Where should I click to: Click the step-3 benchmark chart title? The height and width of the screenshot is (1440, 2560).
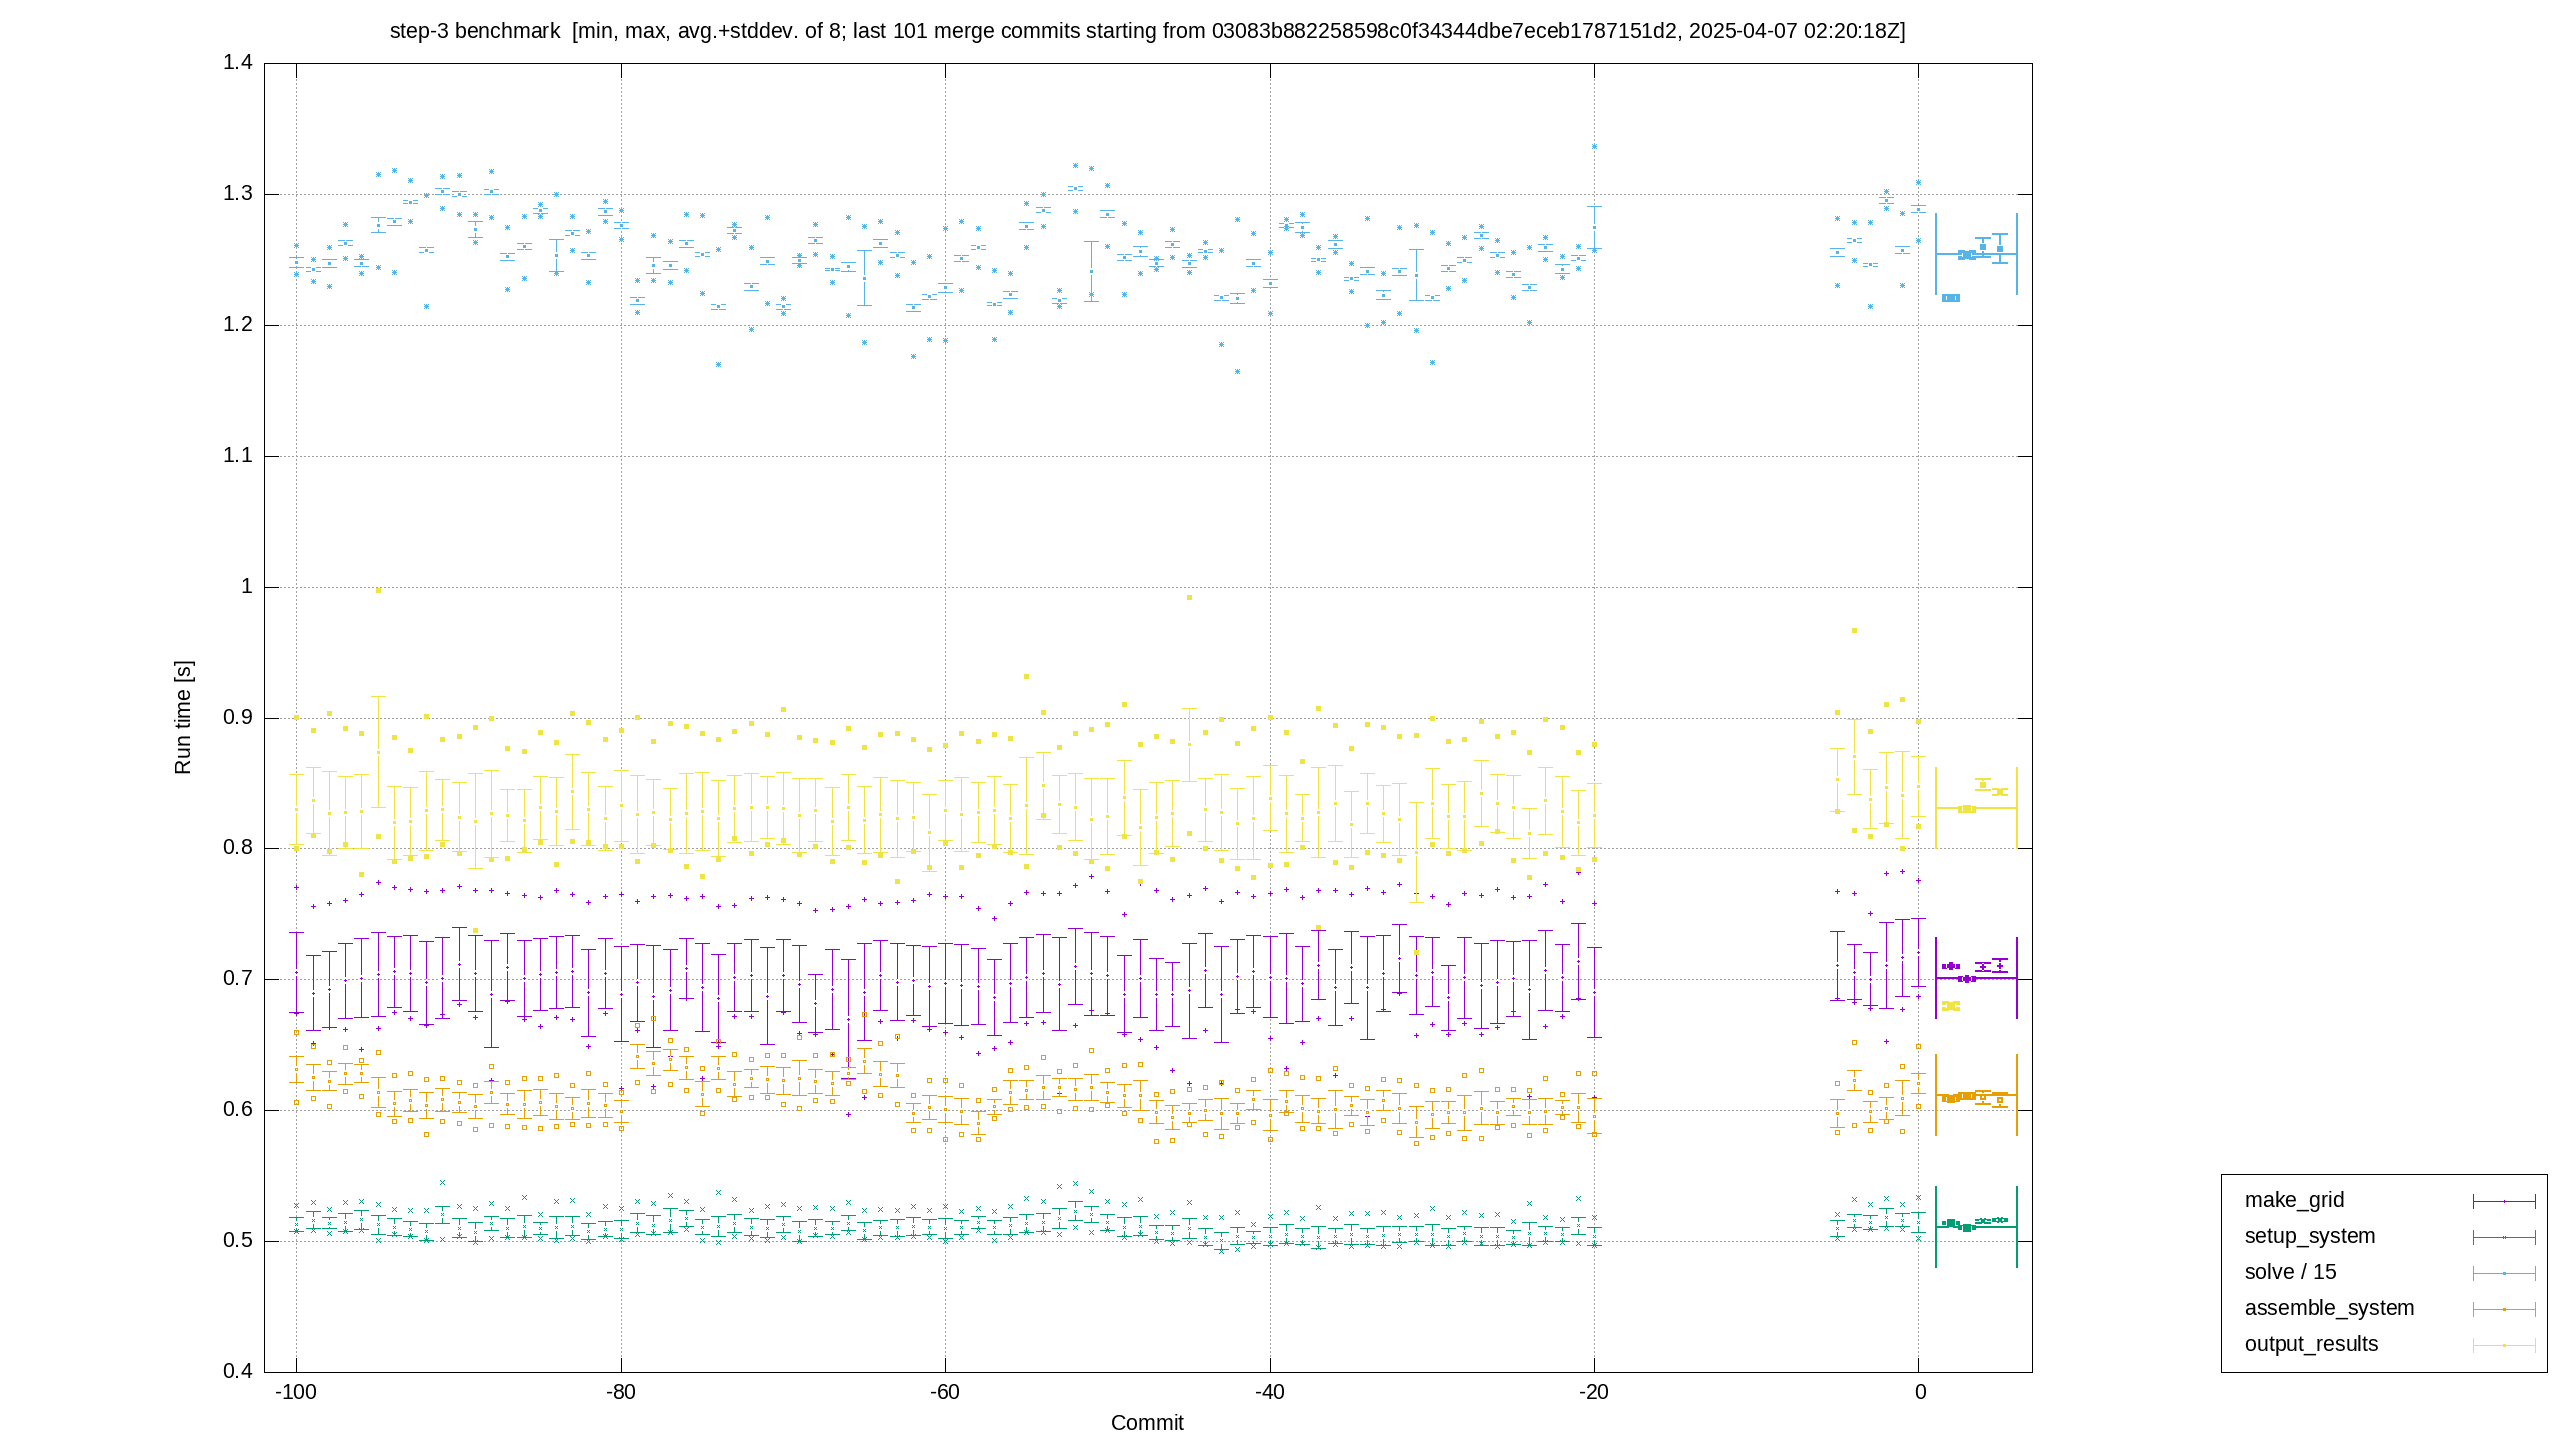point(1147,31)
